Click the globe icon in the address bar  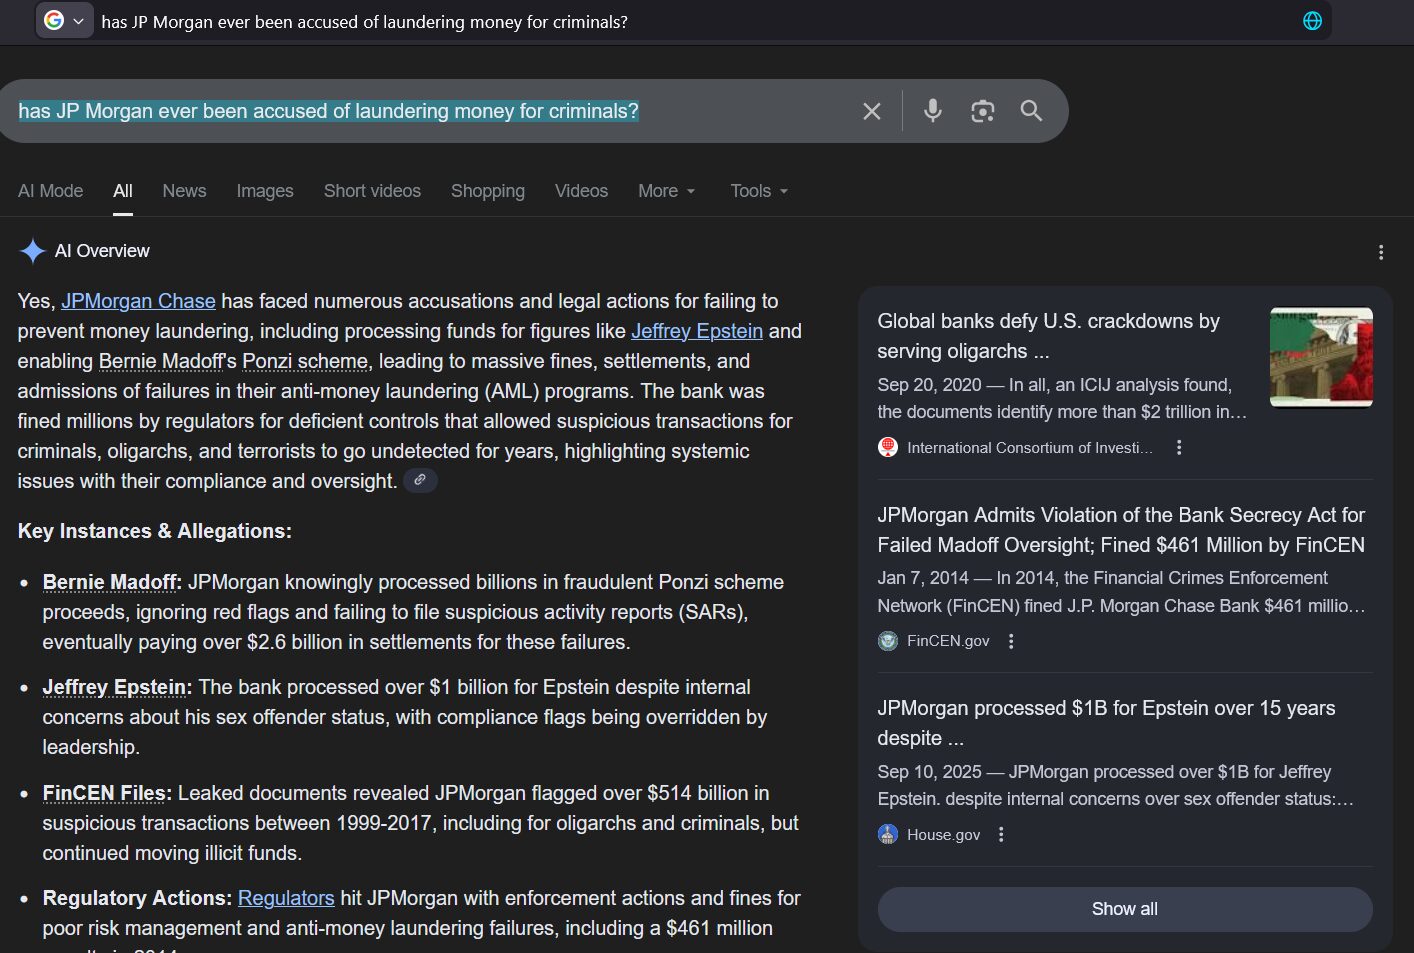[x=1312, y=21]
